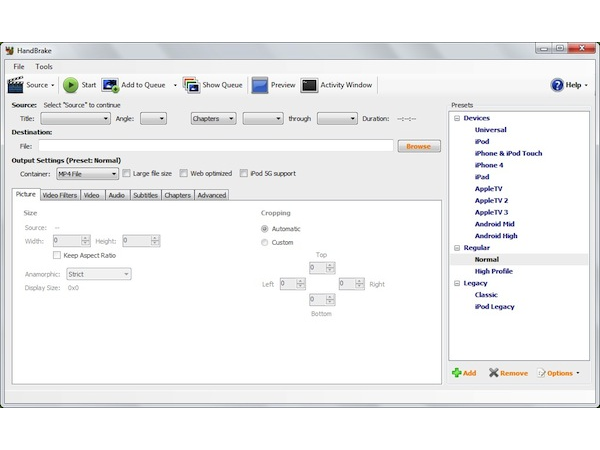
Task: Select Custom cropping radio button
Action: click(x=264, y=243)
